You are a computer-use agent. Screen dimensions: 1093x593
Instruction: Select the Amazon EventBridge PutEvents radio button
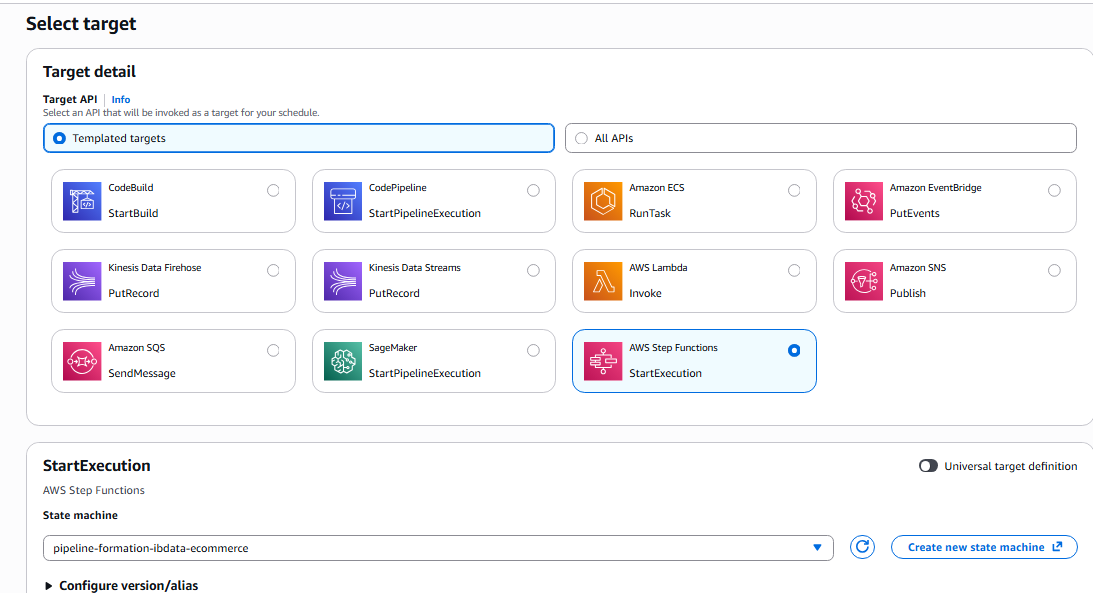point(1055,190)
